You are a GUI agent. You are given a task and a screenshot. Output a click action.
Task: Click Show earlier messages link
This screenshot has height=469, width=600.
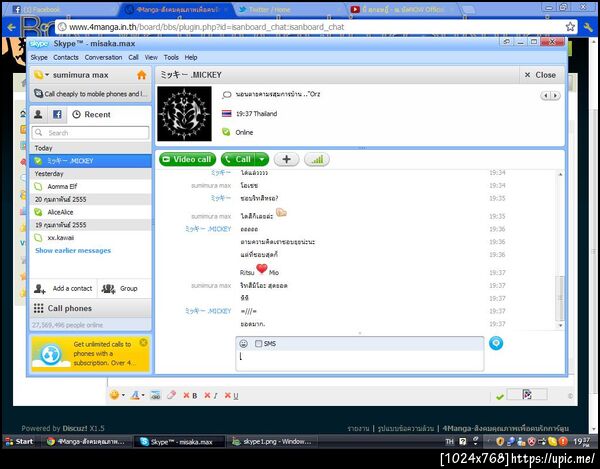pos(73,251)
